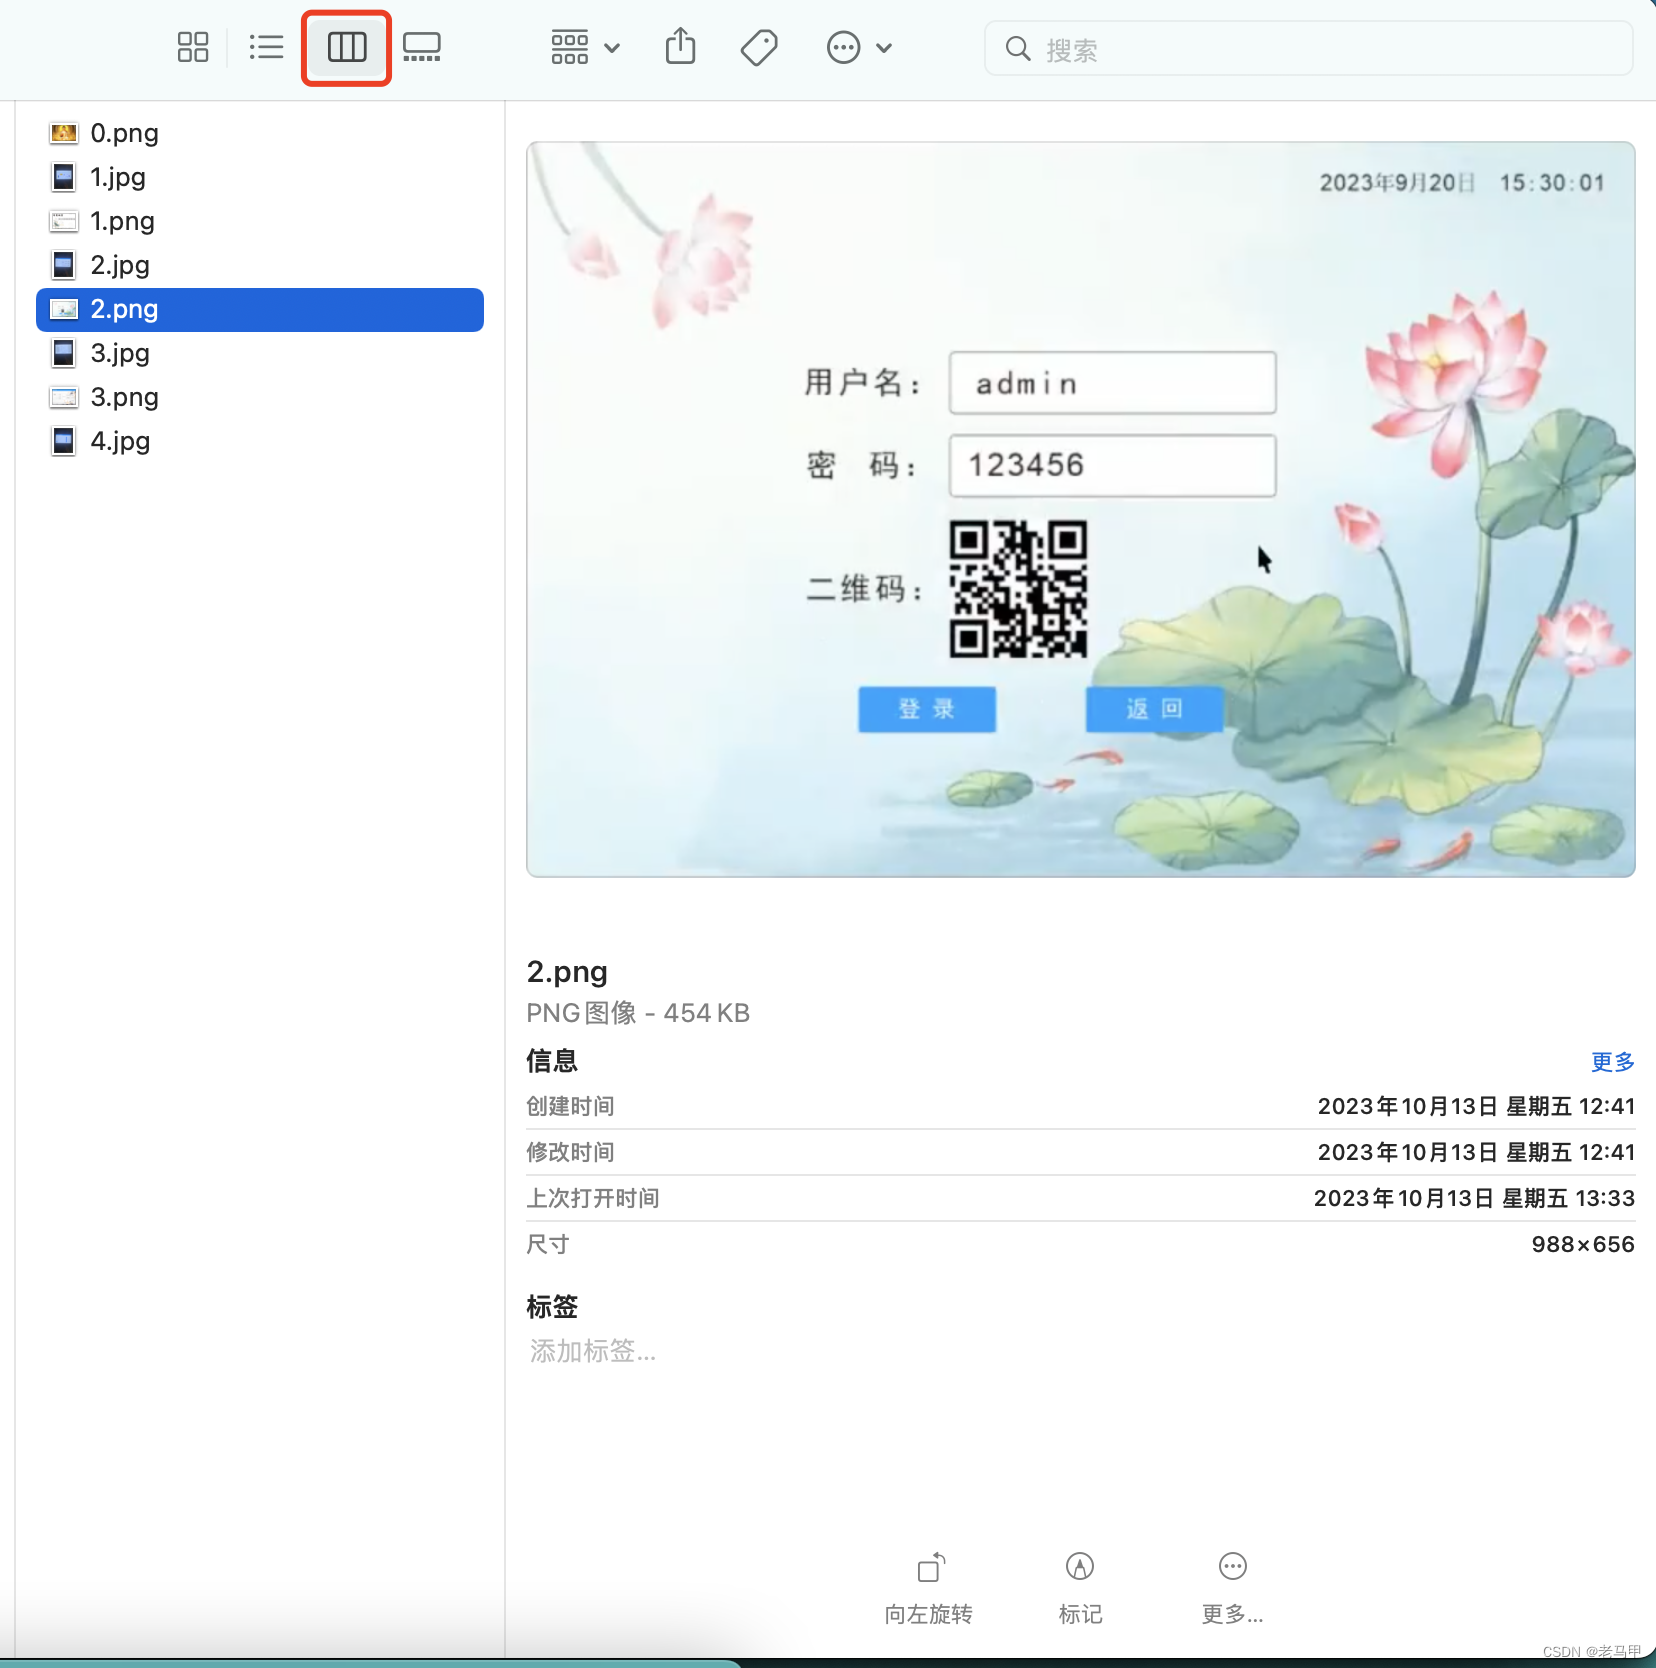Screen dimensions: 1656x1668
Task: Click the PNG图像 - 454 KB text
Action: 638,1013
